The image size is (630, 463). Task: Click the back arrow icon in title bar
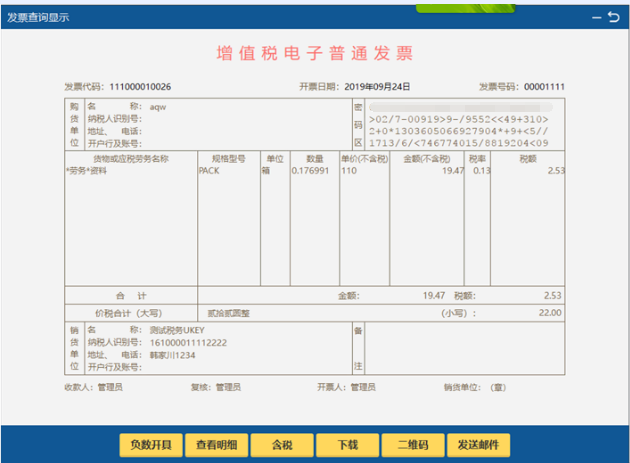click(x=614, y=17)
